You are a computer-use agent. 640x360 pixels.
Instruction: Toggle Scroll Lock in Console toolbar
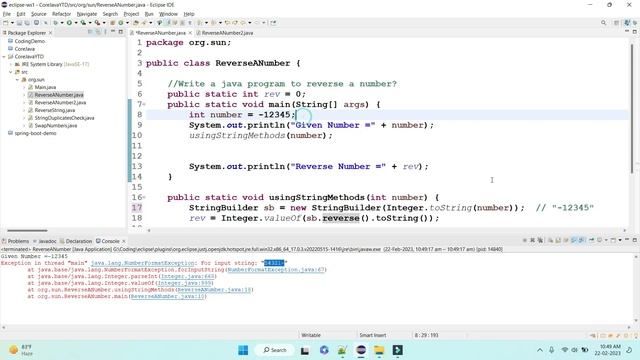(558, 240)
